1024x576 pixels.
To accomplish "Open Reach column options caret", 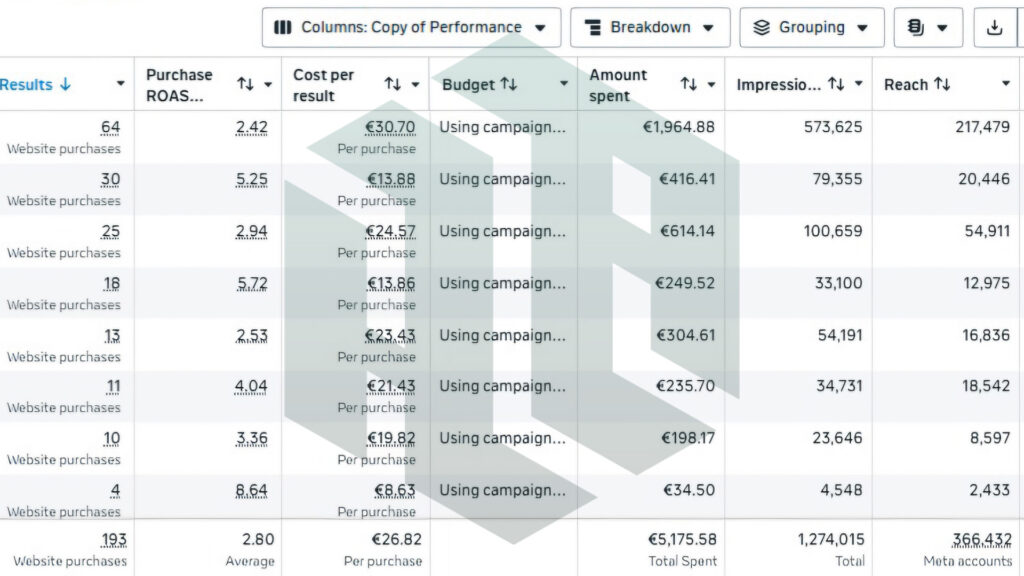I will 1006,84.
